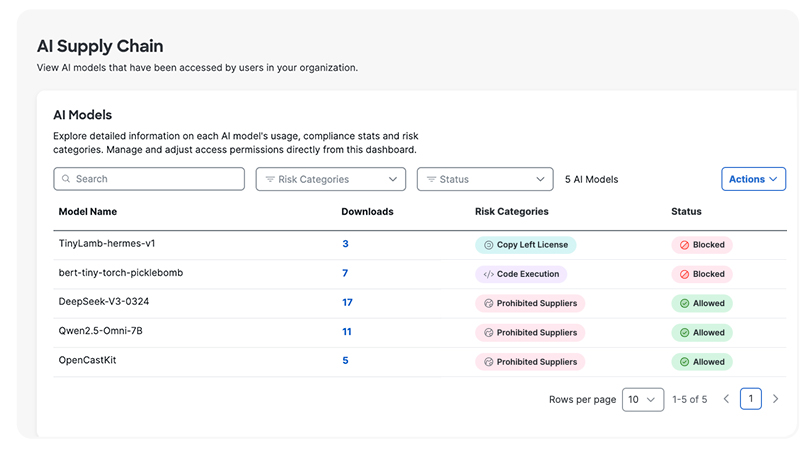Go to the next page arrow
This screenshot has width=810, height=456.
pyautogui.click(x=775, y=399)
